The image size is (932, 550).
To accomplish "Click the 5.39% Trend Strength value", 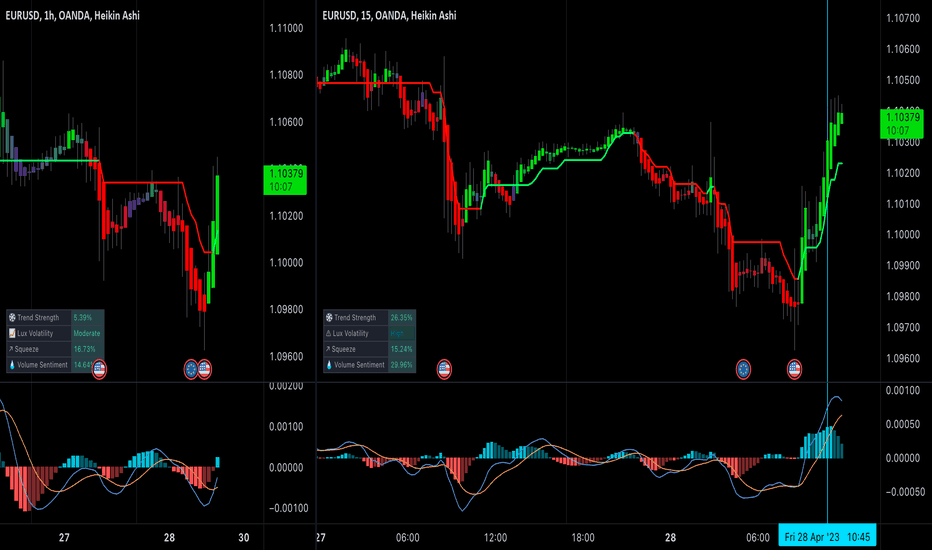I will click(x=83, y=318).
